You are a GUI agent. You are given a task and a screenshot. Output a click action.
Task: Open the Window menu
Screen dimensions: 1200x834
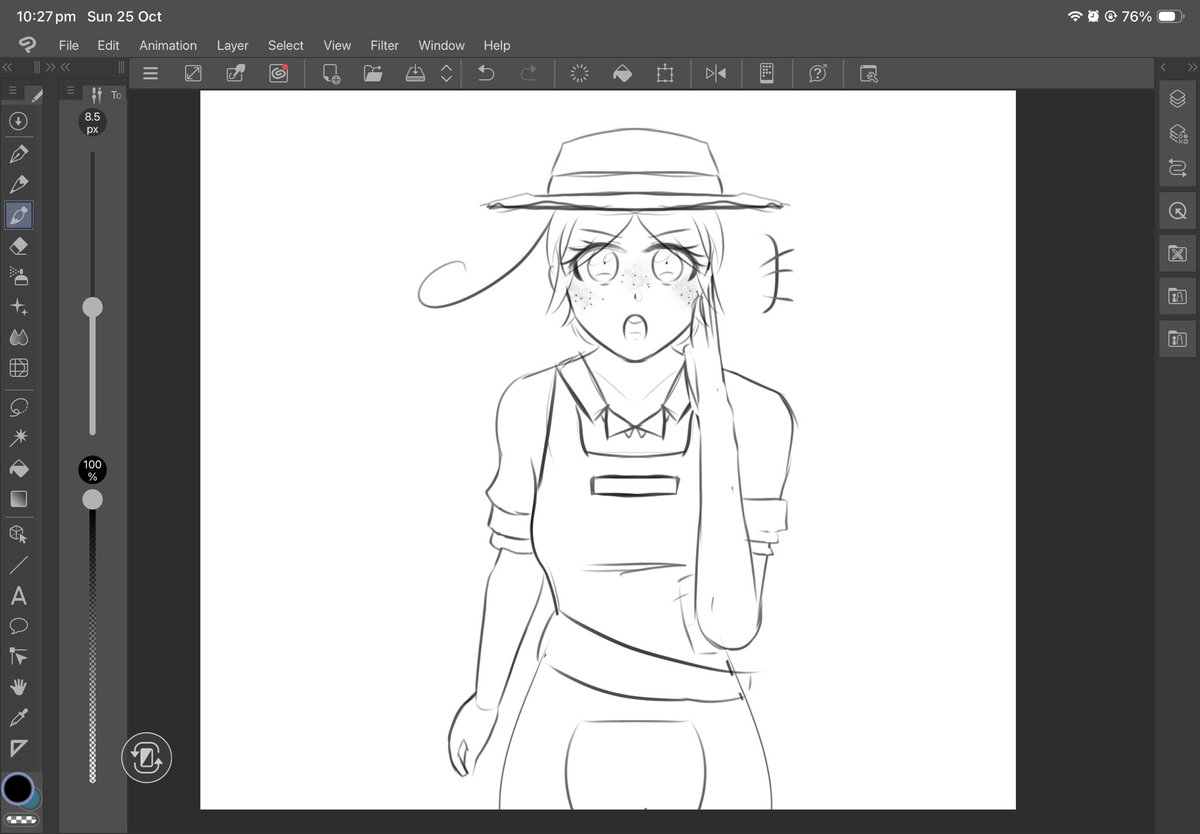pyautogui.click(x=441, y=45)
